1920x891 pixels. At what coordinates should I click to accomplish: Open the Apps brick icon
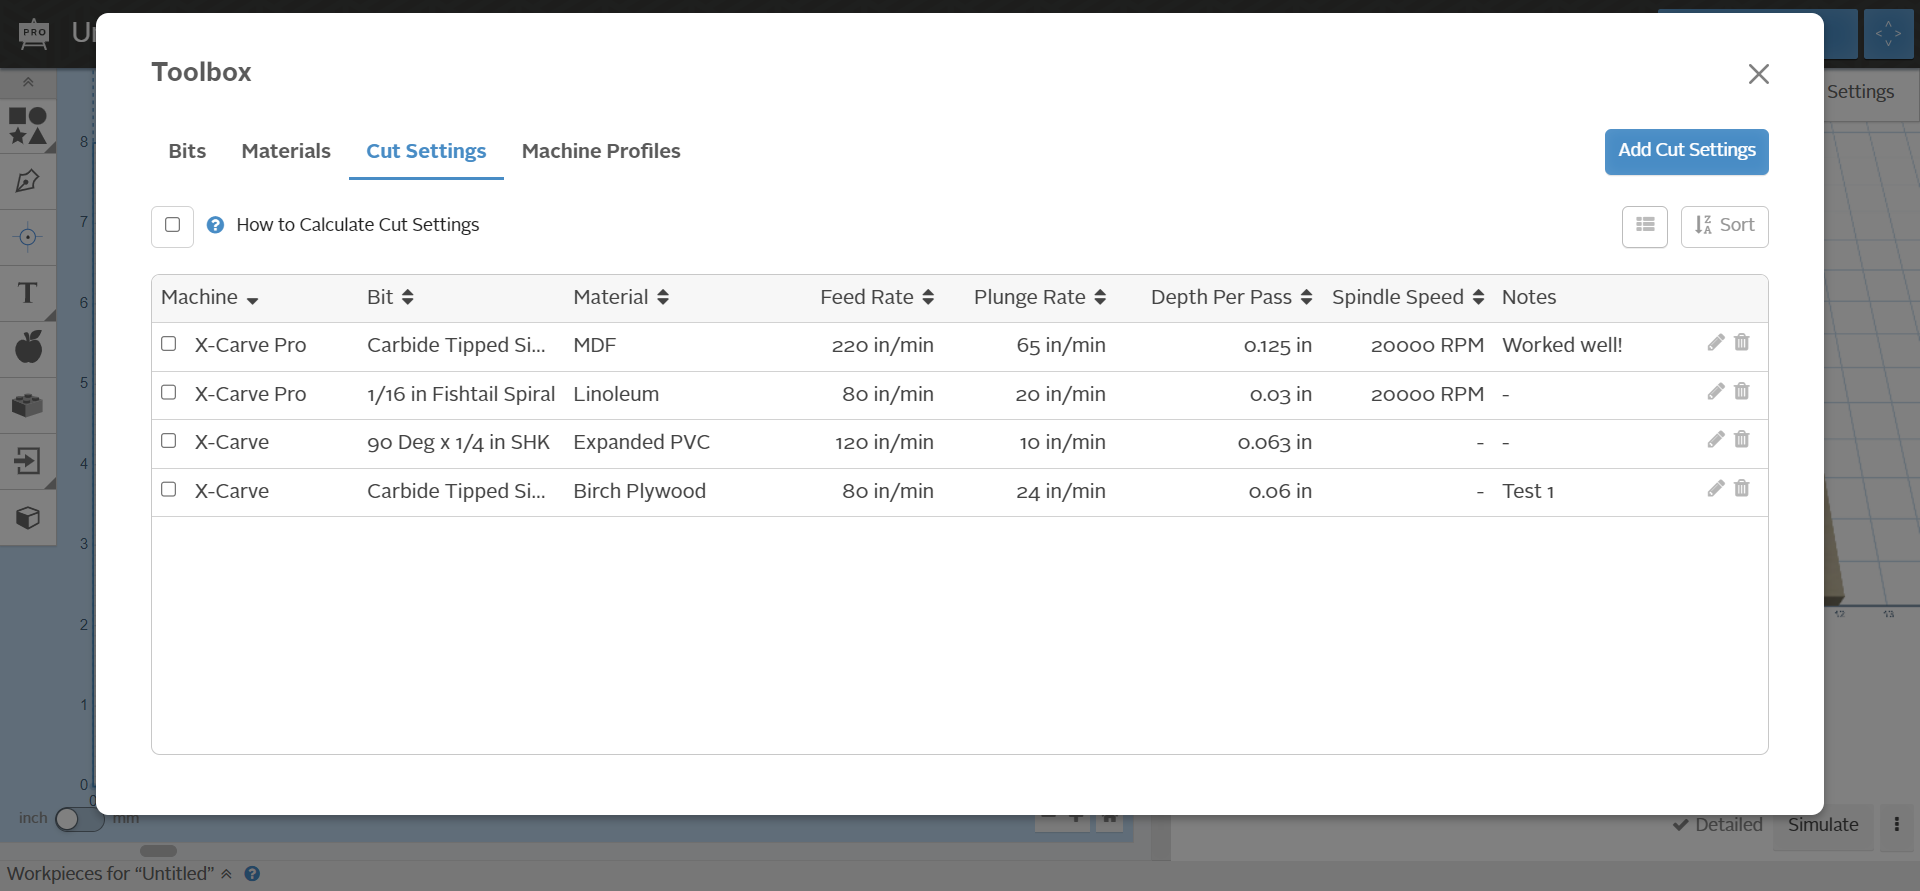(x=28, y=405)
